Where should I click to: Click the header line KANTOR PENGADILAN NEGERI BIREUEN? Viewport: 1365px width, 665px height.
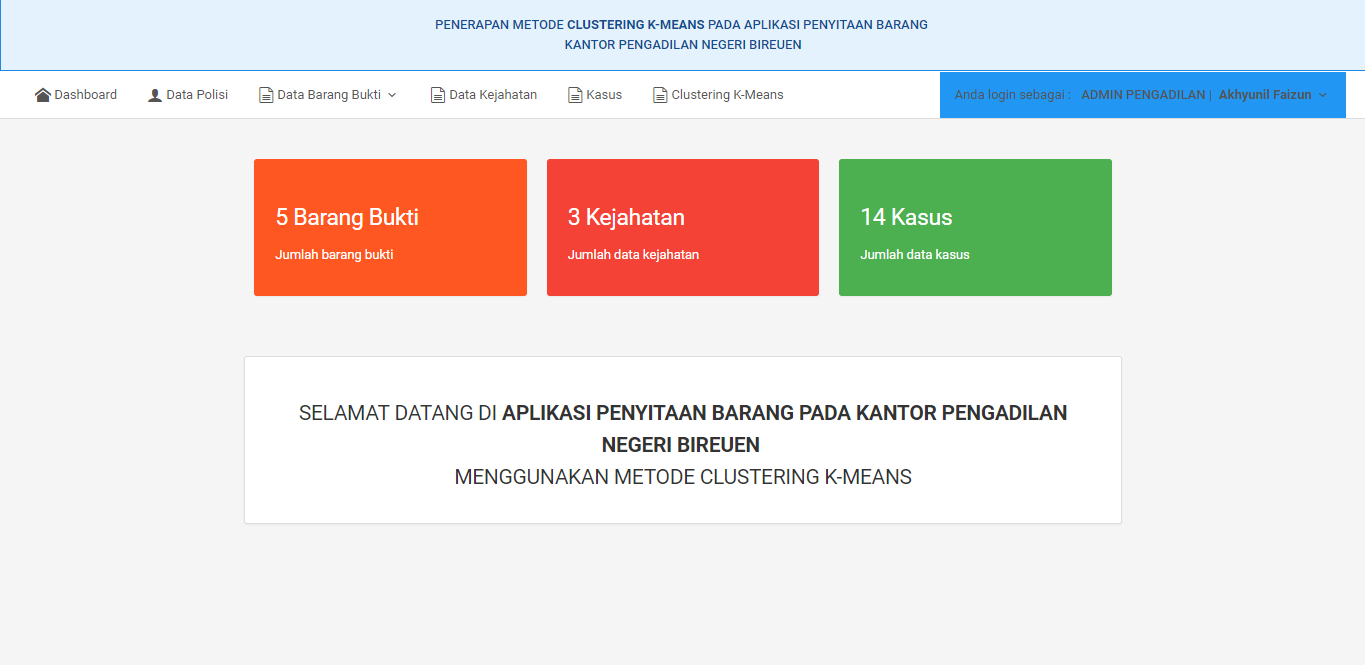pyautogui.click(x=683, y=45)
